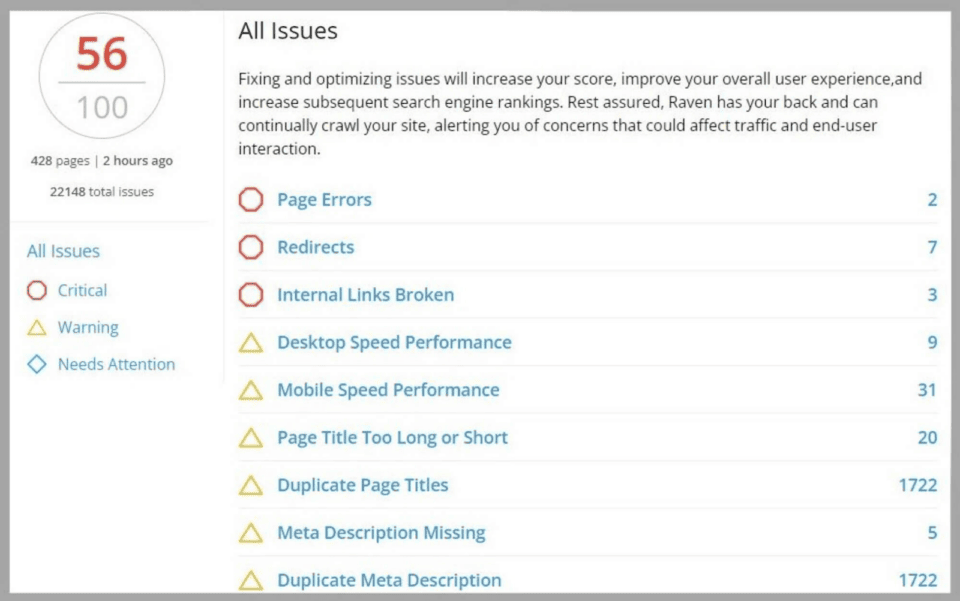Open the Redirects issue details
The width and height of the screenshot is (960, 601).
click(315, 247)
